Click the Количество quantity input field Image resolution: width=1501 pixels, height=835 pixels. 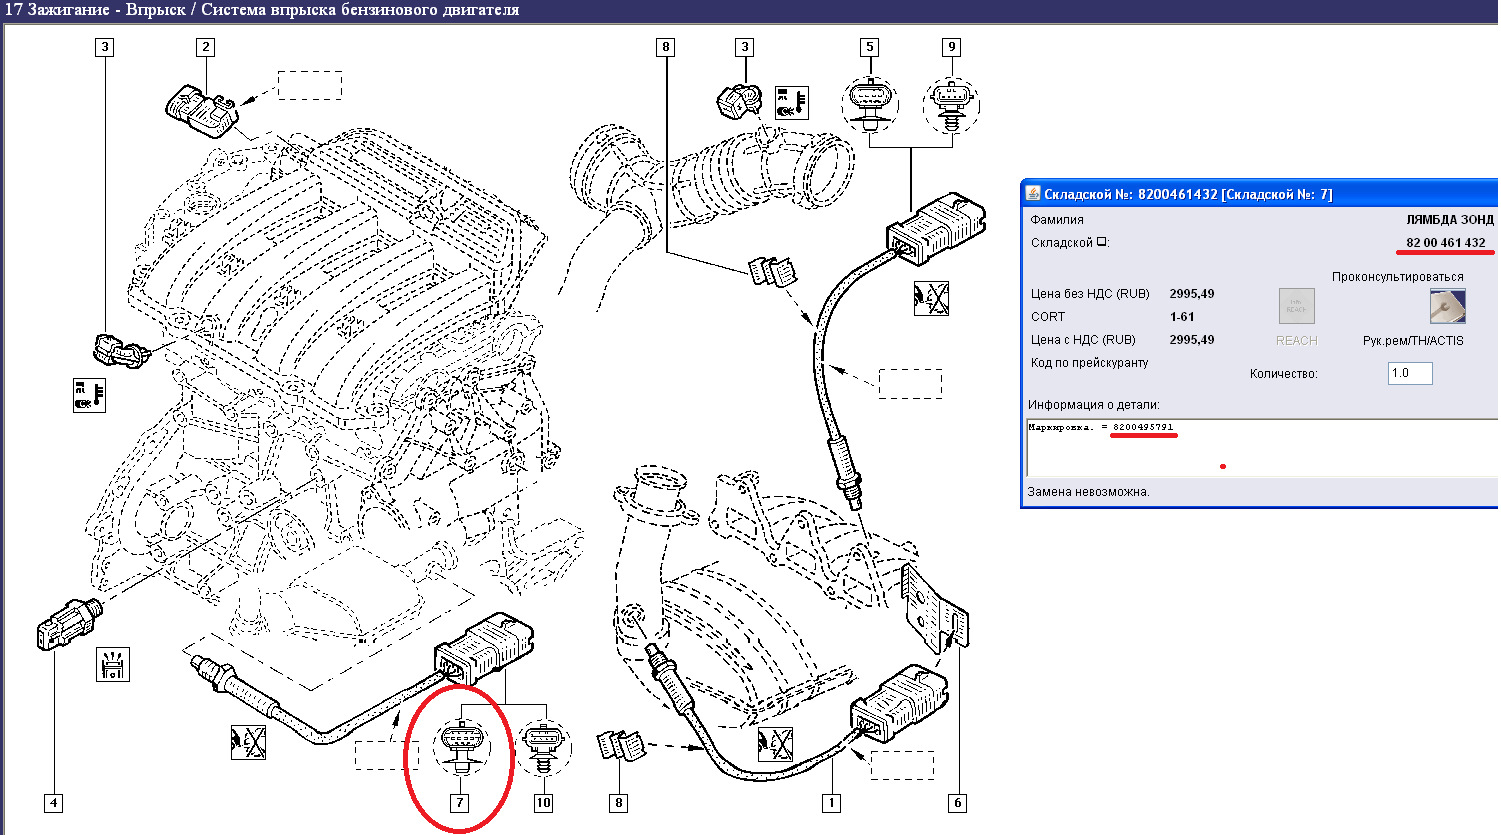(1410, 373)
